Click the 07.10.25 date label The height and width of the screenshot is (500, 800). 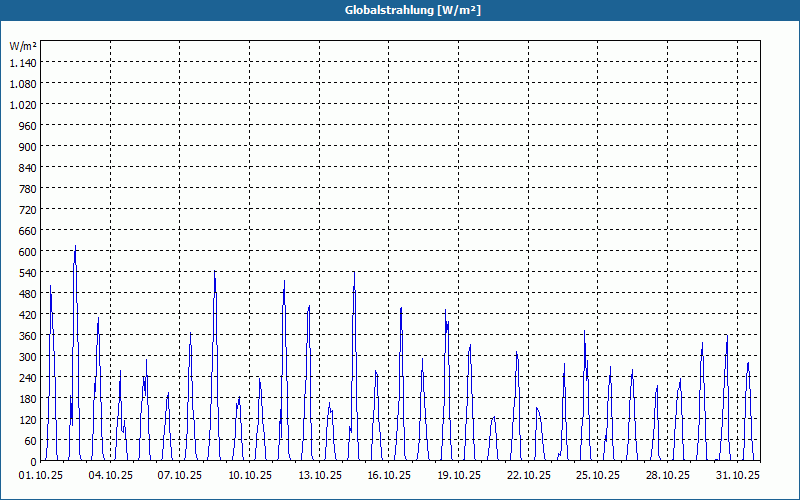(x=180, y=476)
